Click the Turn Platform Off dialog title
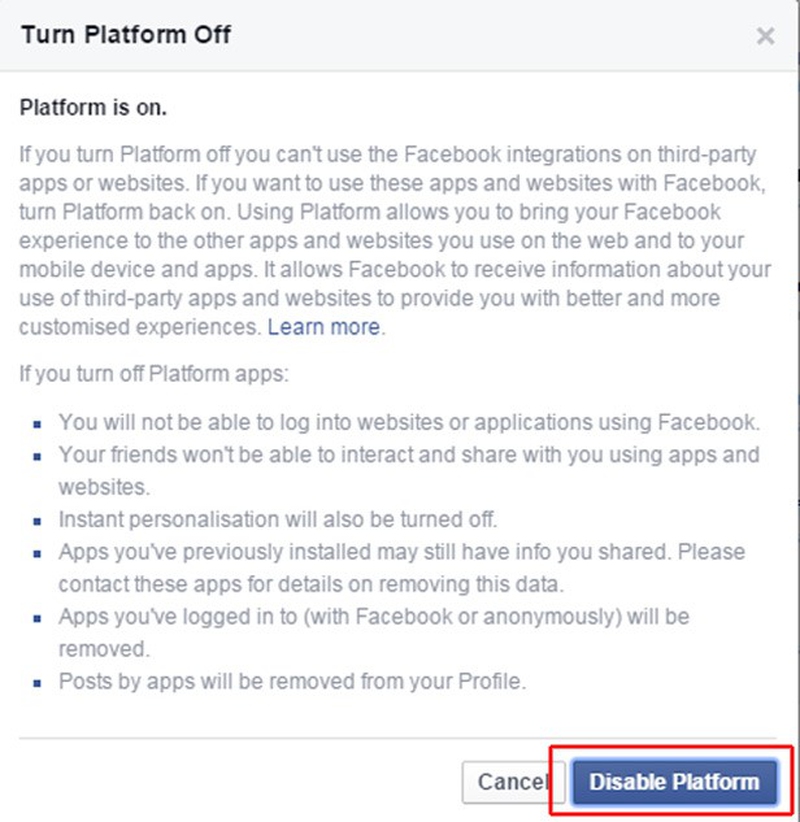800x822 pixels. click(x=126, y=35)
